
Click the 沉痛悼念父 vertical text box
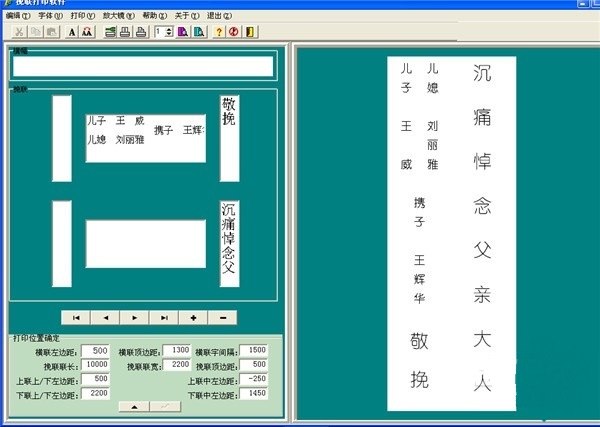[230, 244]
